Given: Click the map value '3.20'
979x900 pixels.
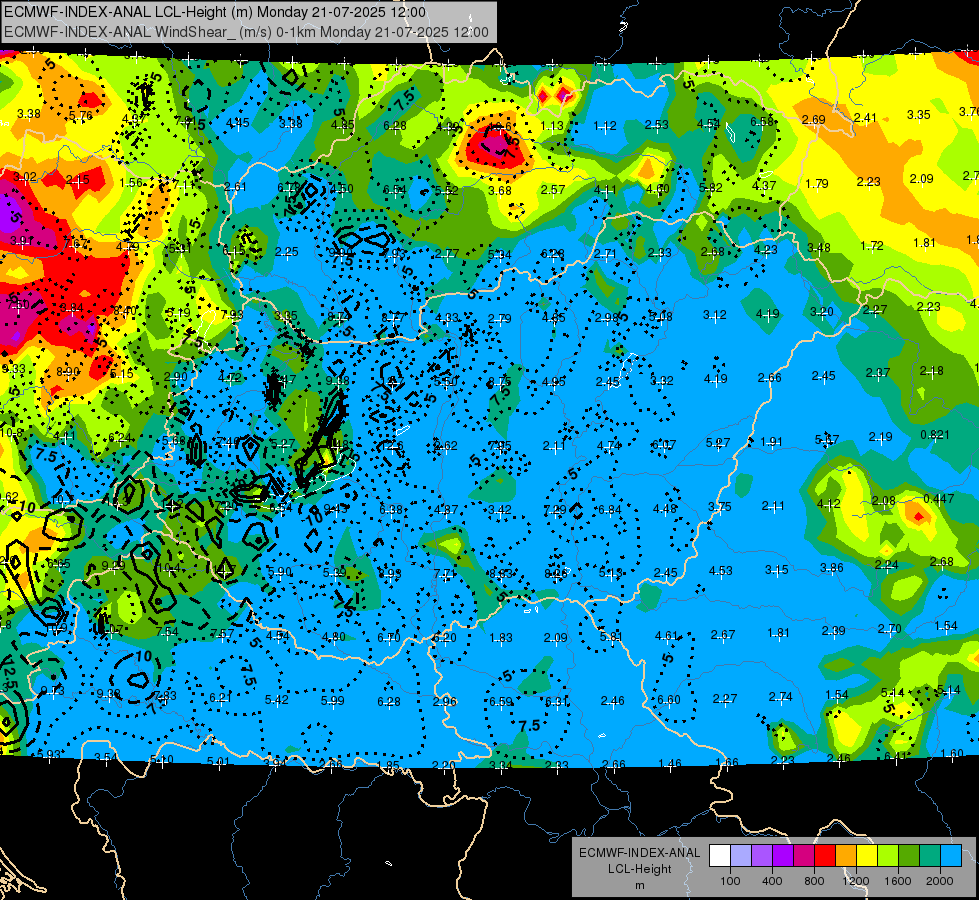Looking at the screenshot, I should point(822,312).
